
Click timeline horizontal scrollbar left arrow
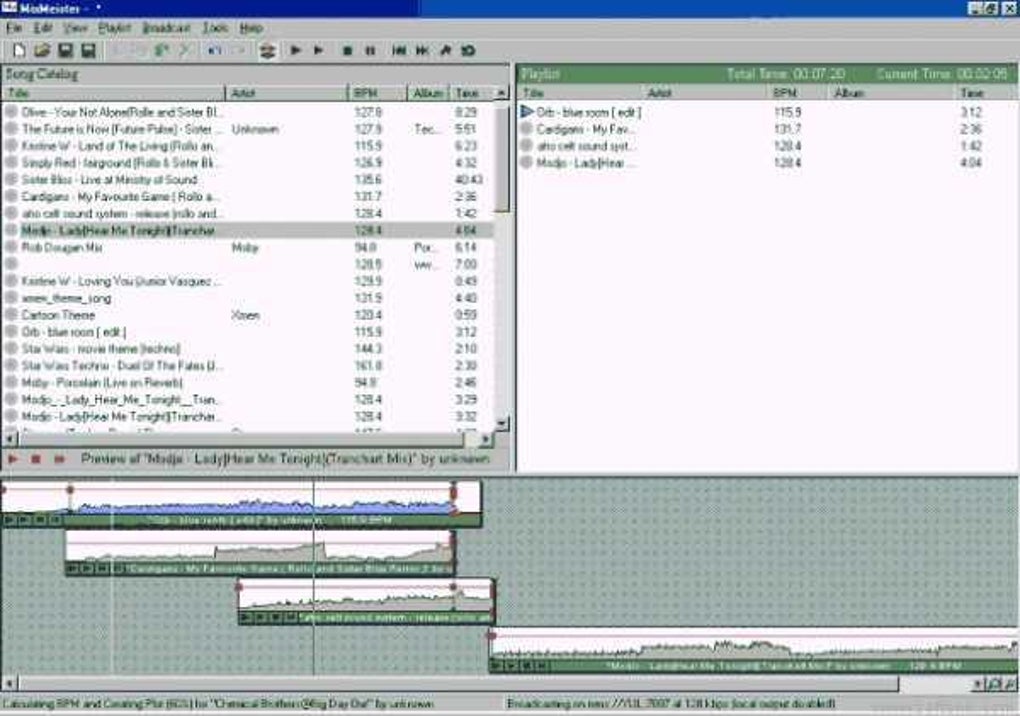tap(9, 683)
